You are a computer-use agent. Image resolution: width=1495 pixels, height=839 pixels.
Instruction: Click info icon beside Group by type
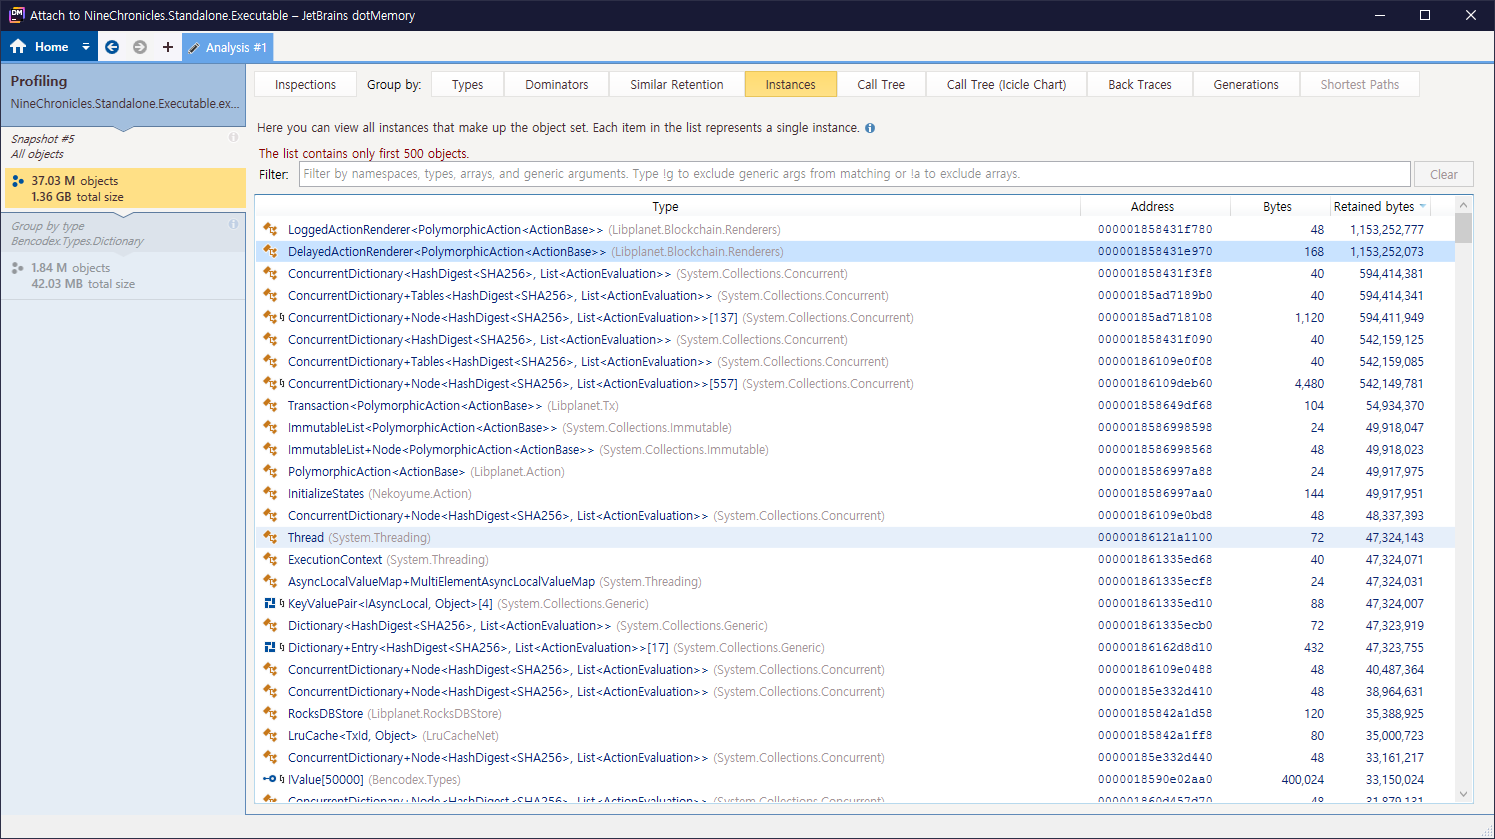(x=233, y=225)
